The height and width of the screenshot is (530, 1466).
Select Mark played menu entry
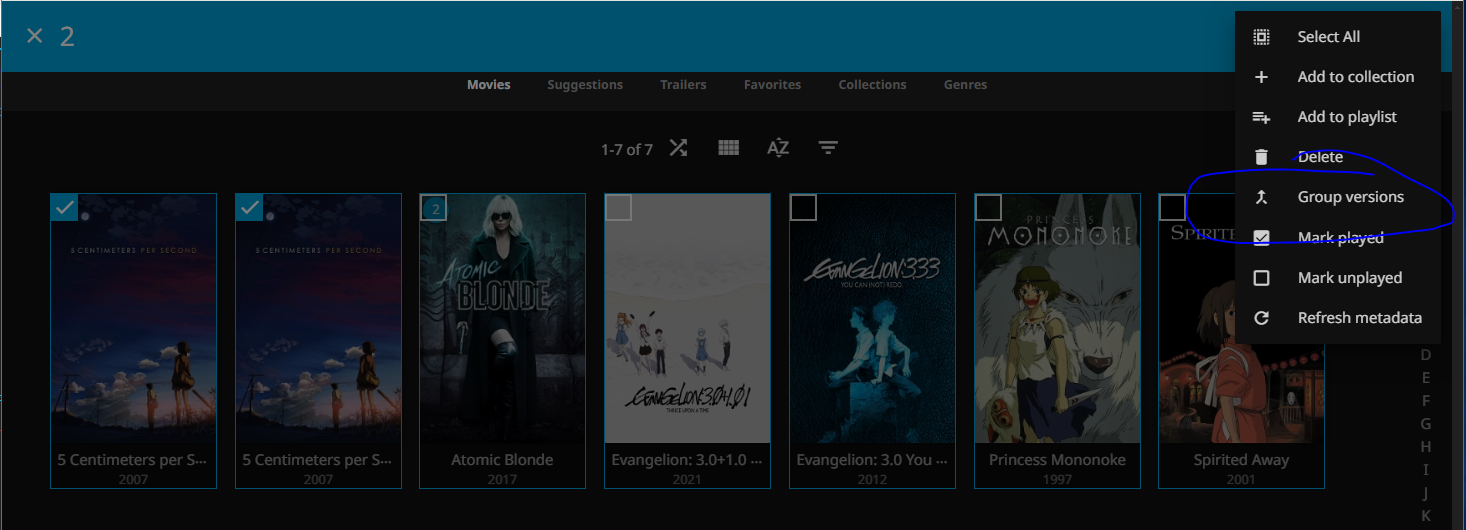pyautogui.click(x=1340, y=238)
